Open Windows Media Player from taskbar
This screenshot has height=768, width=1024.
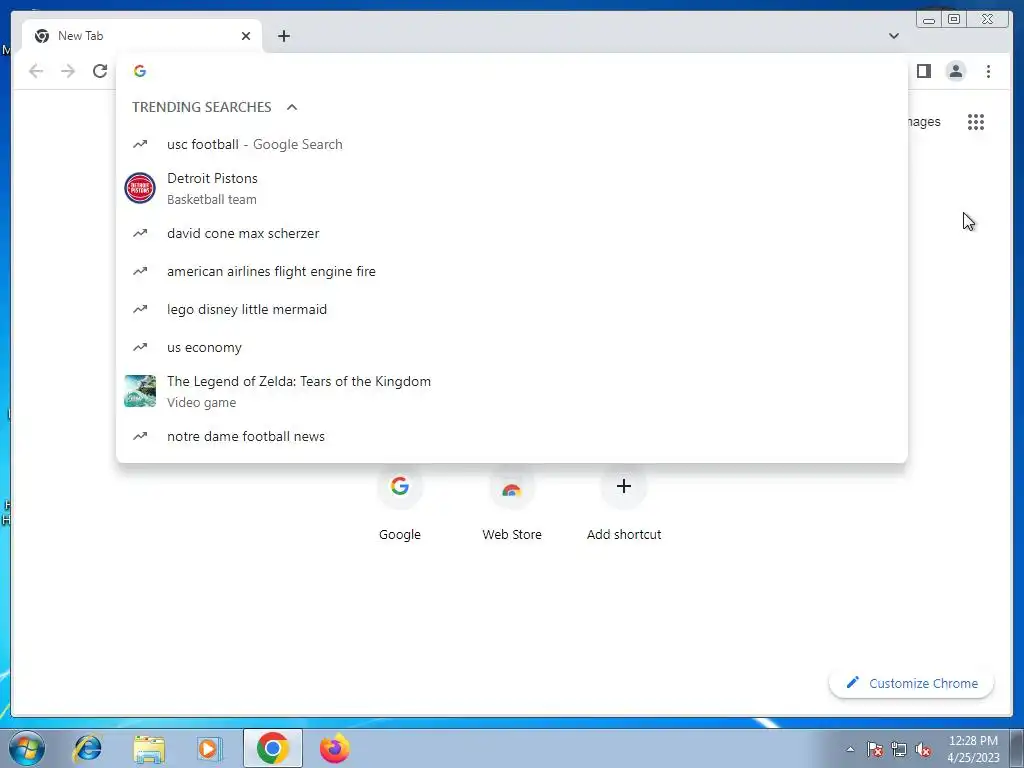209,748
